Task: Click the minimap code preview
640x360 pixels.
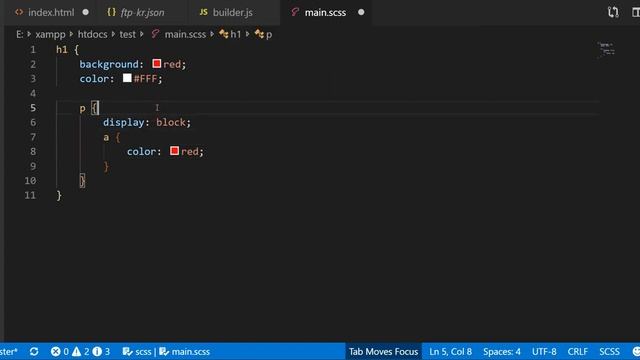Action: tap(607, 50)
